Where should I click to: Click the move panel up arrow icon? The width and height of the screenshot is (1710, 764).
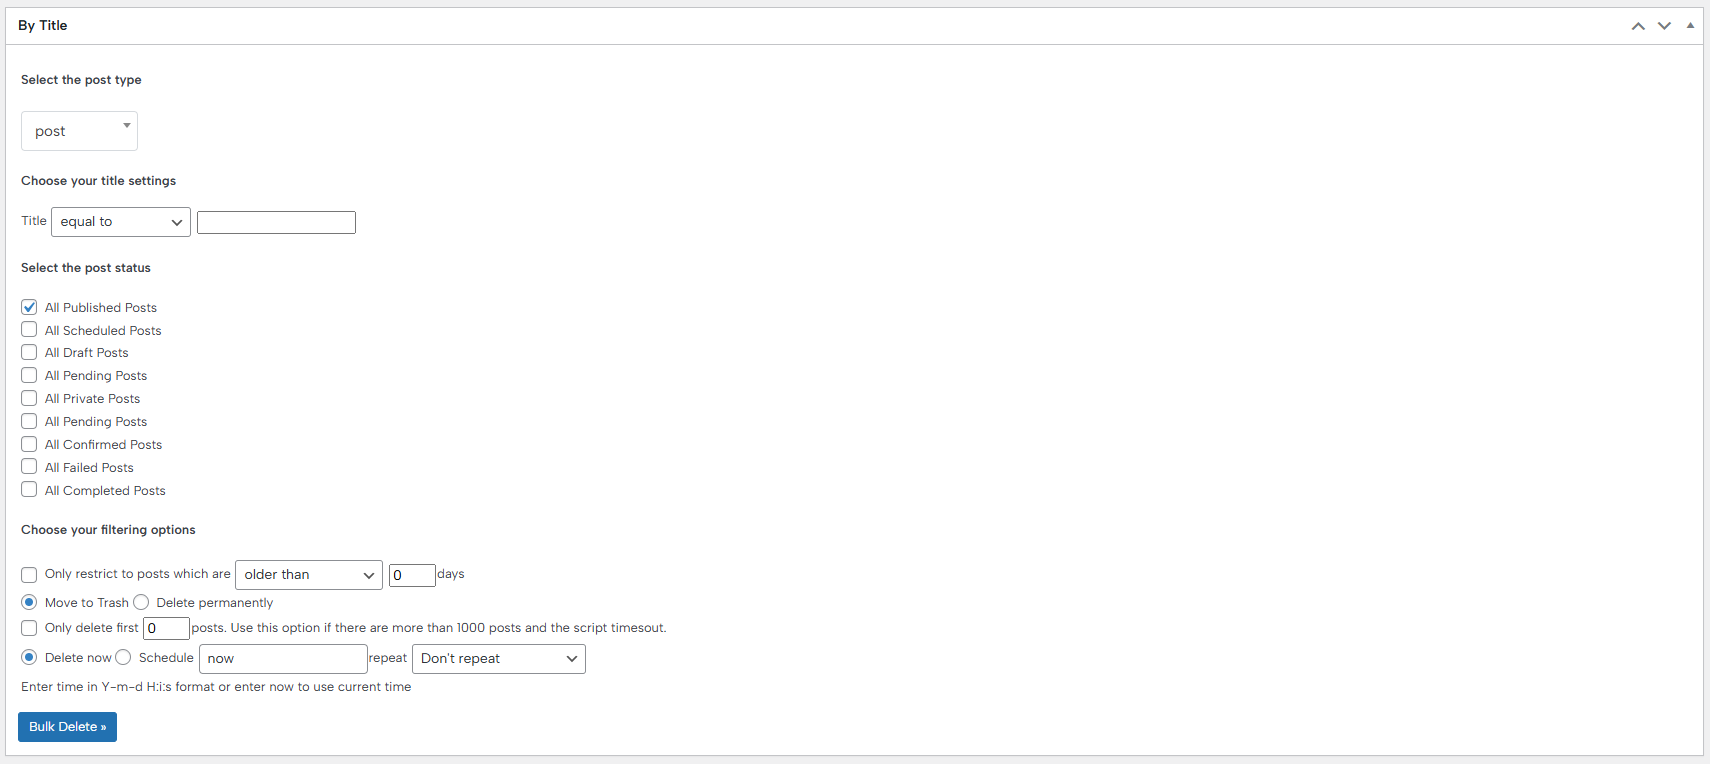click(1638, 26)
